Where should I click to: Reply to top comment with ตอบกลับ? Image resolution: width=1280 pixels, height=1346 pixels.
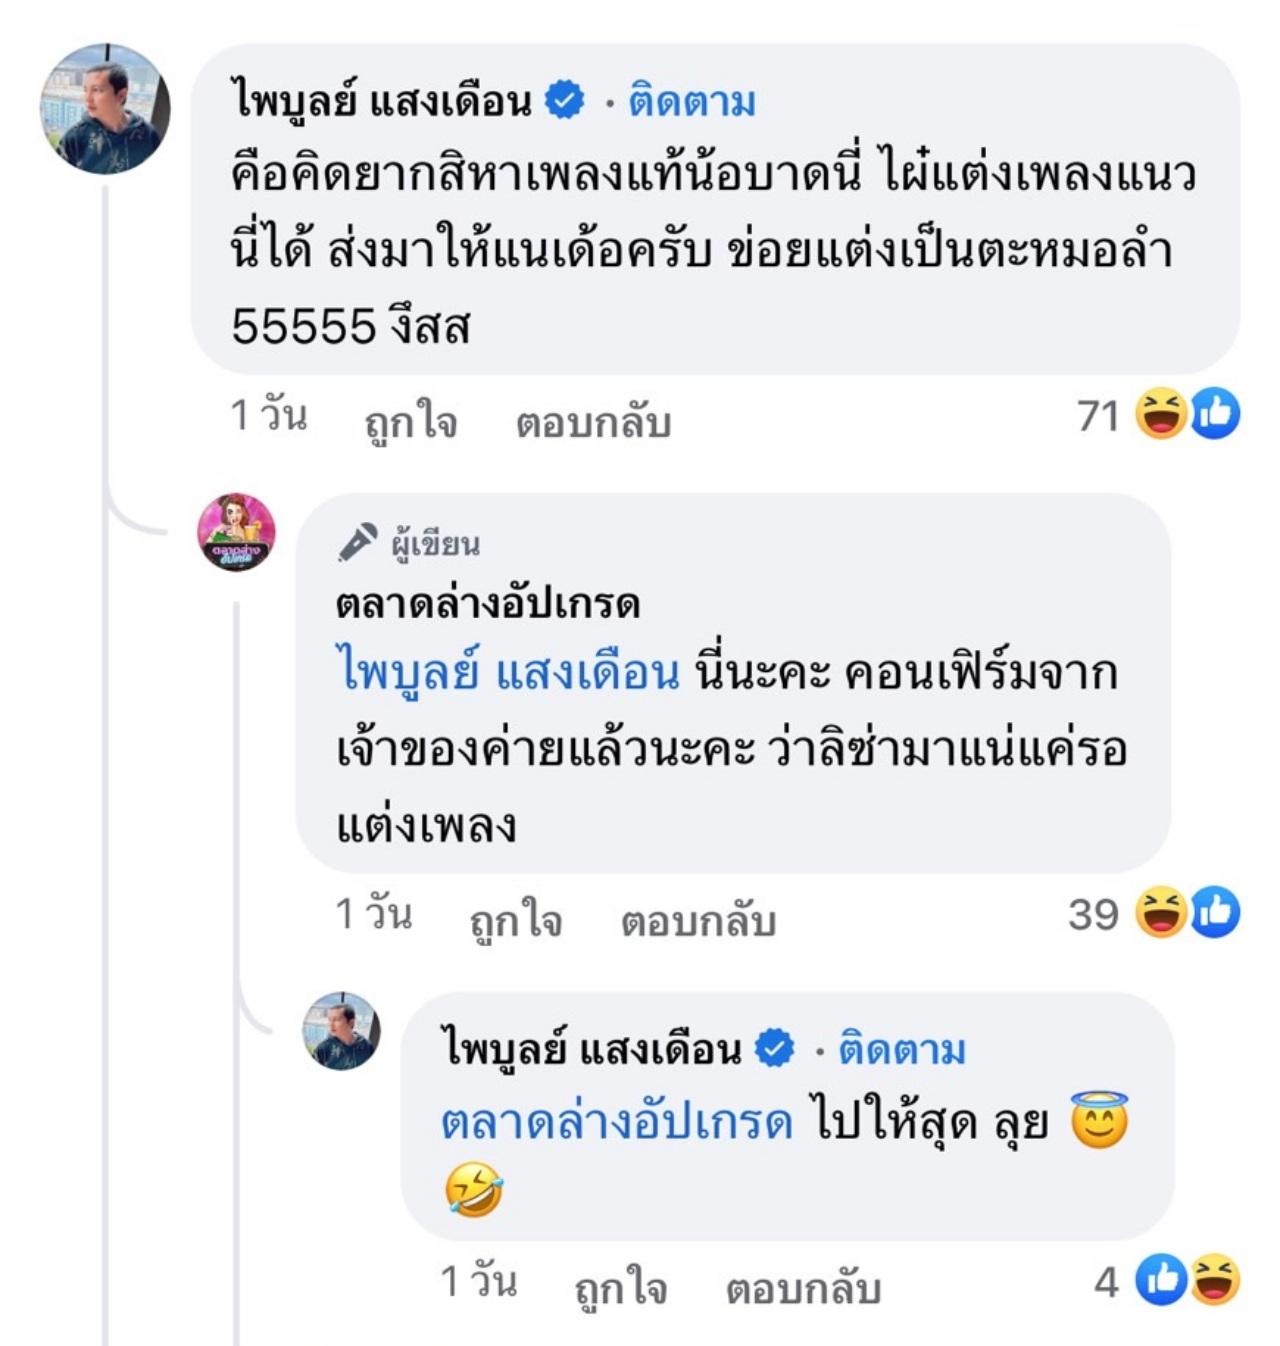[593, 422]
